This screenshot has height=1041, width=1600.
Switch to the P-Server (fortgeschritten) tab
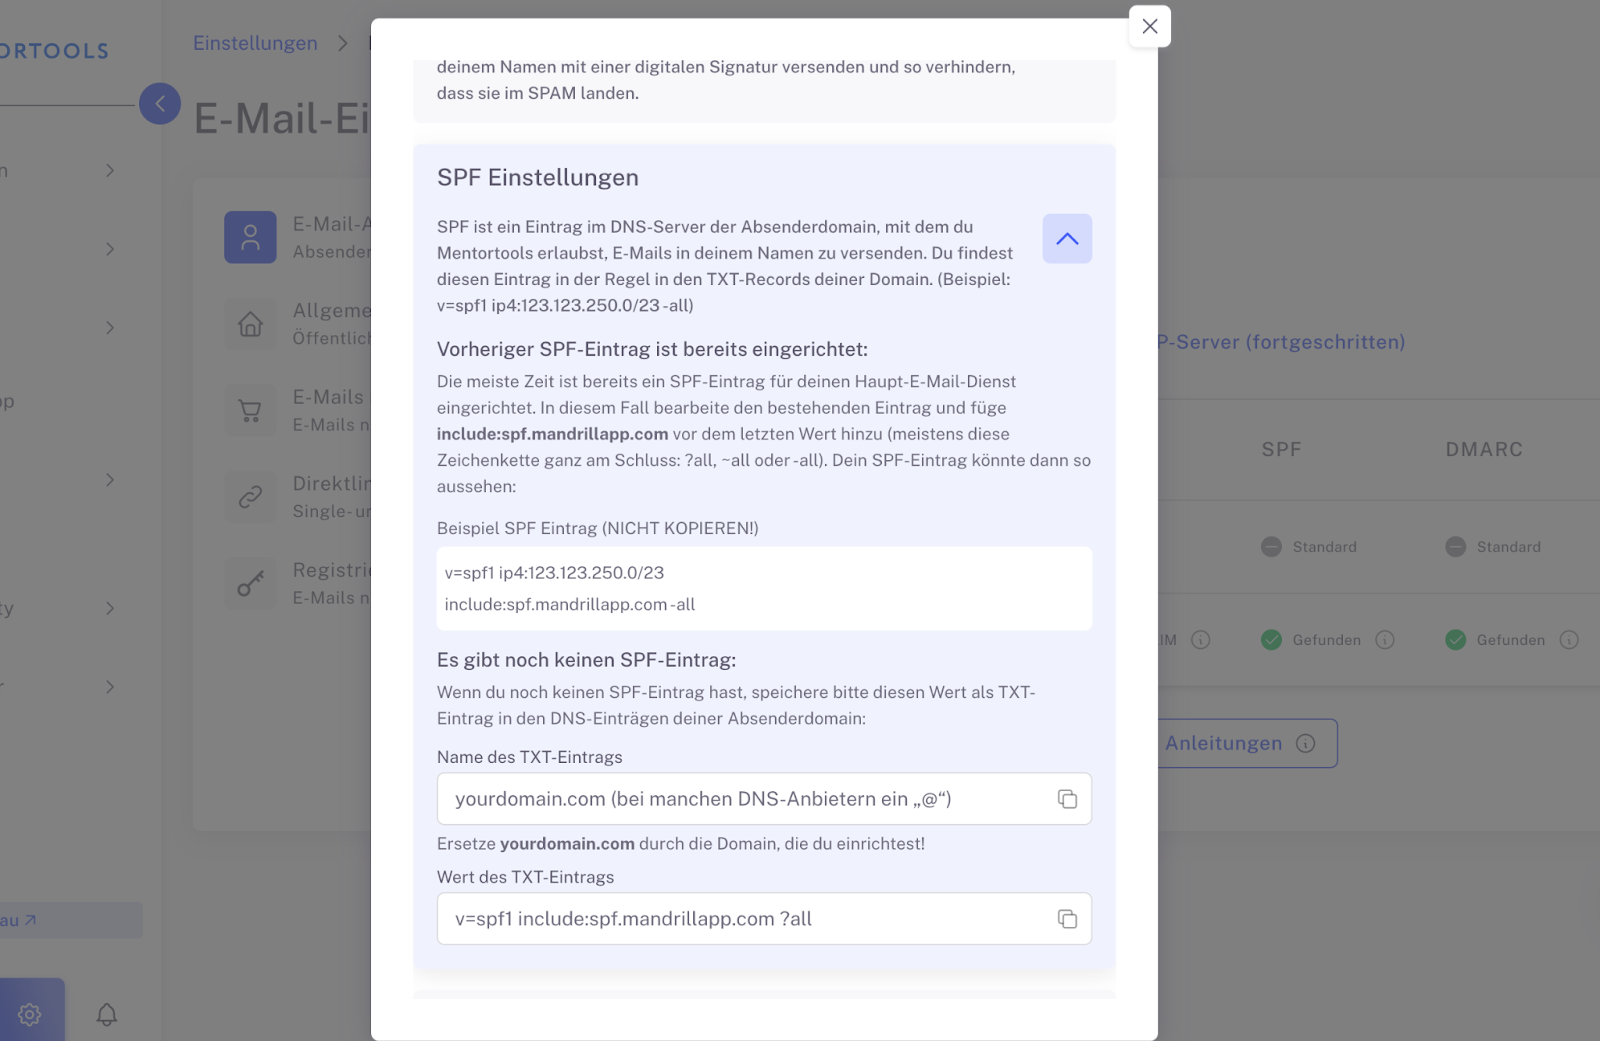click(x=1281, y=342)
